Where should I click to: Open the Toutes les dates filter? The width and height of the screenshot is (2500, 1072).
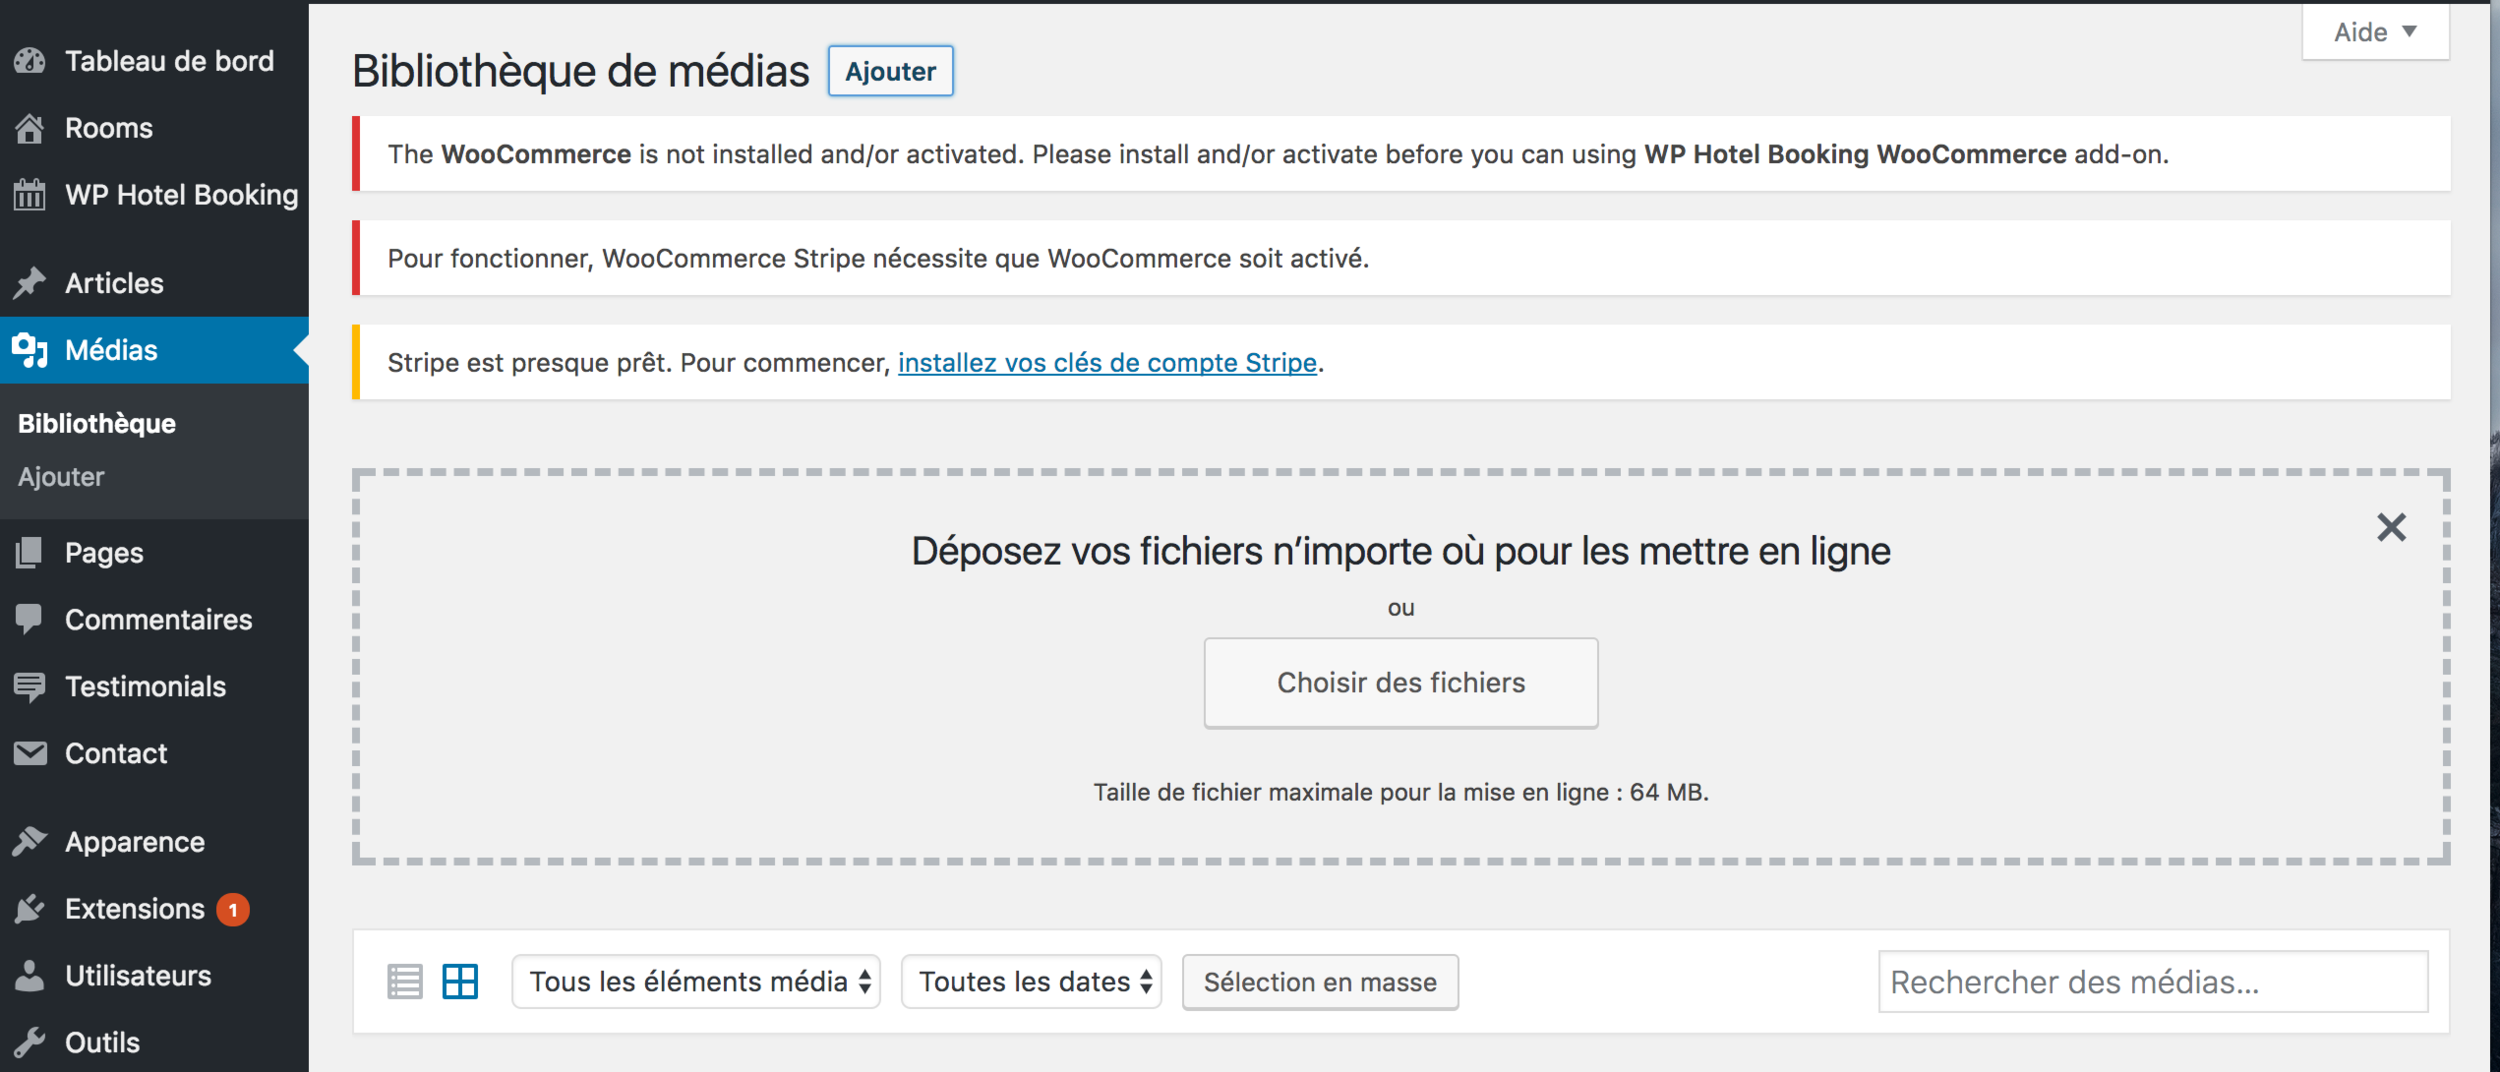tap(1031, 982)
